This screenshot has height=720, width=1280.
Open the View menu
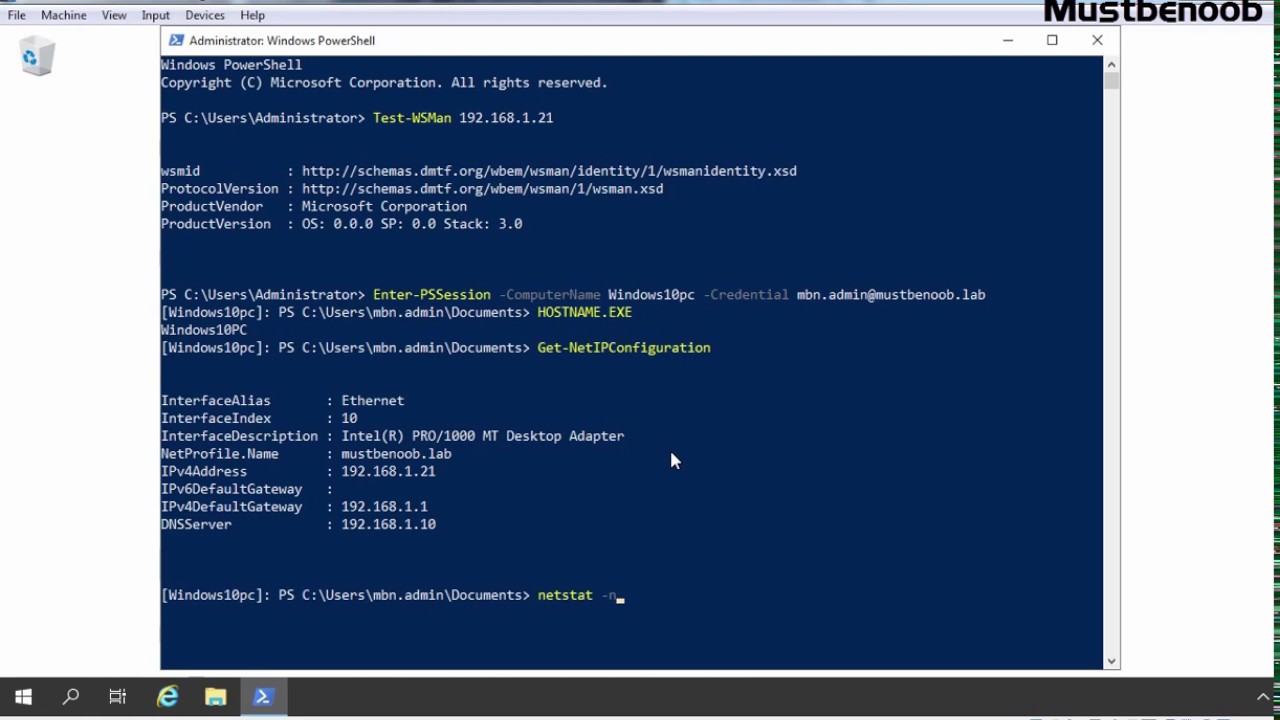coord(114,15)
